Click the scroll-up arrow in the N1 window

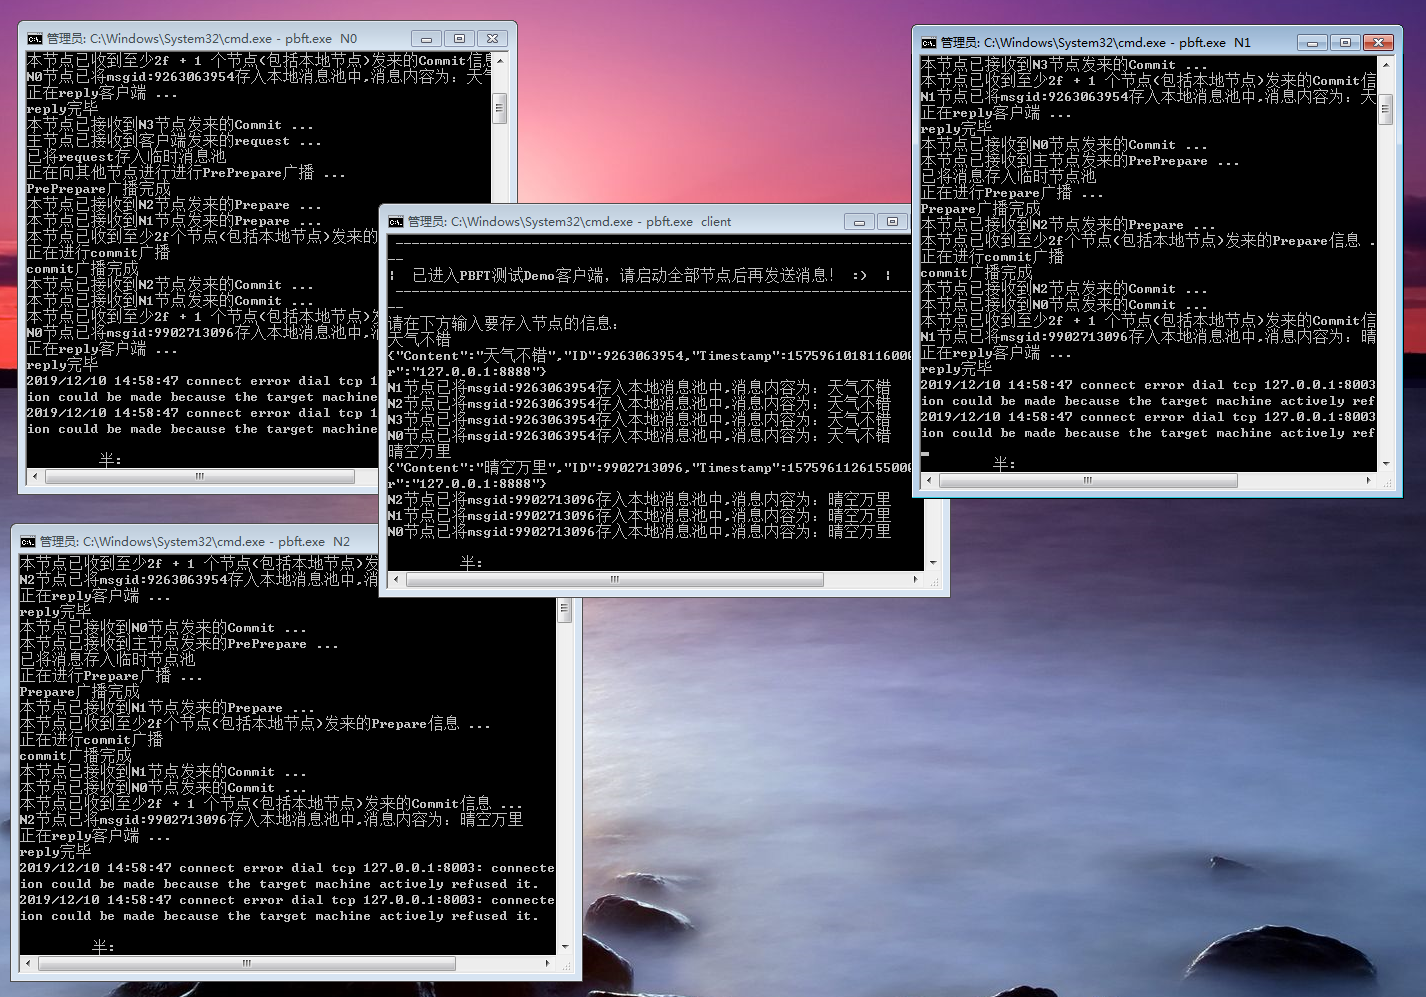tap(1385, 64)
